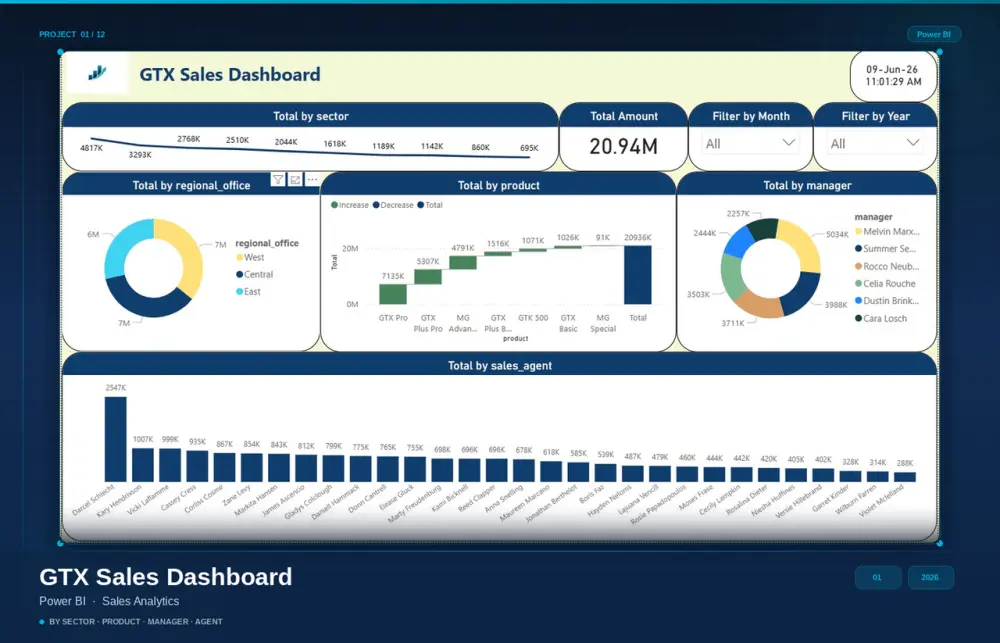Click the PROJECT 01 / 12 label
This screenshot has height=643, width=1000.
[x=72, y=34]
